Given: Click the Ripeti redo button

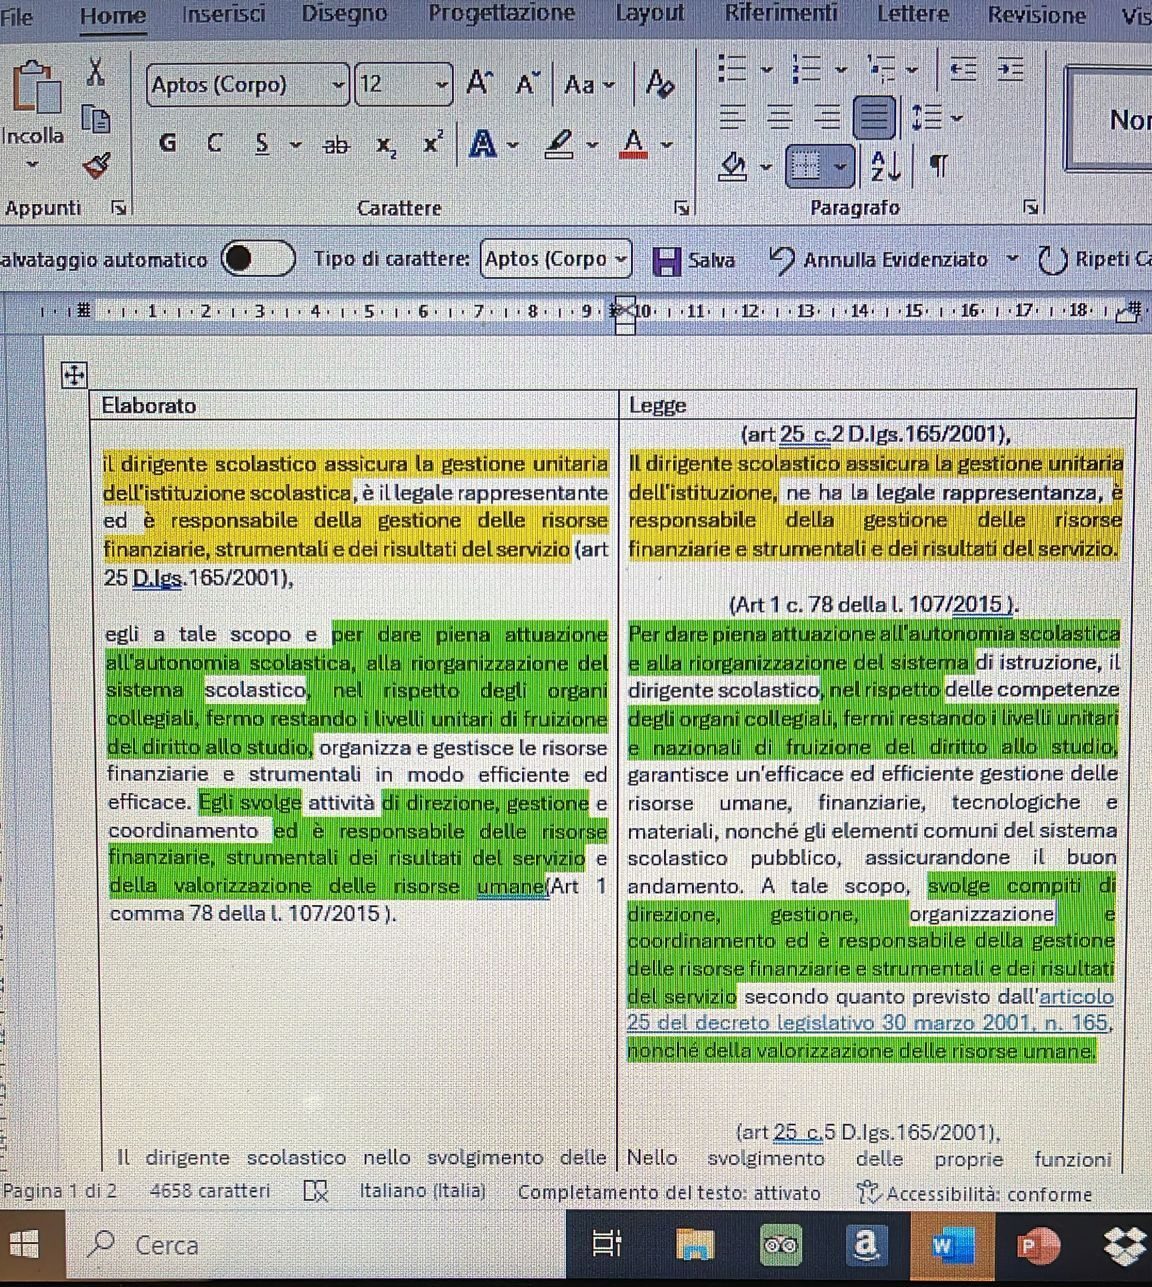Looking at the screenshot, I should 1094,260.
